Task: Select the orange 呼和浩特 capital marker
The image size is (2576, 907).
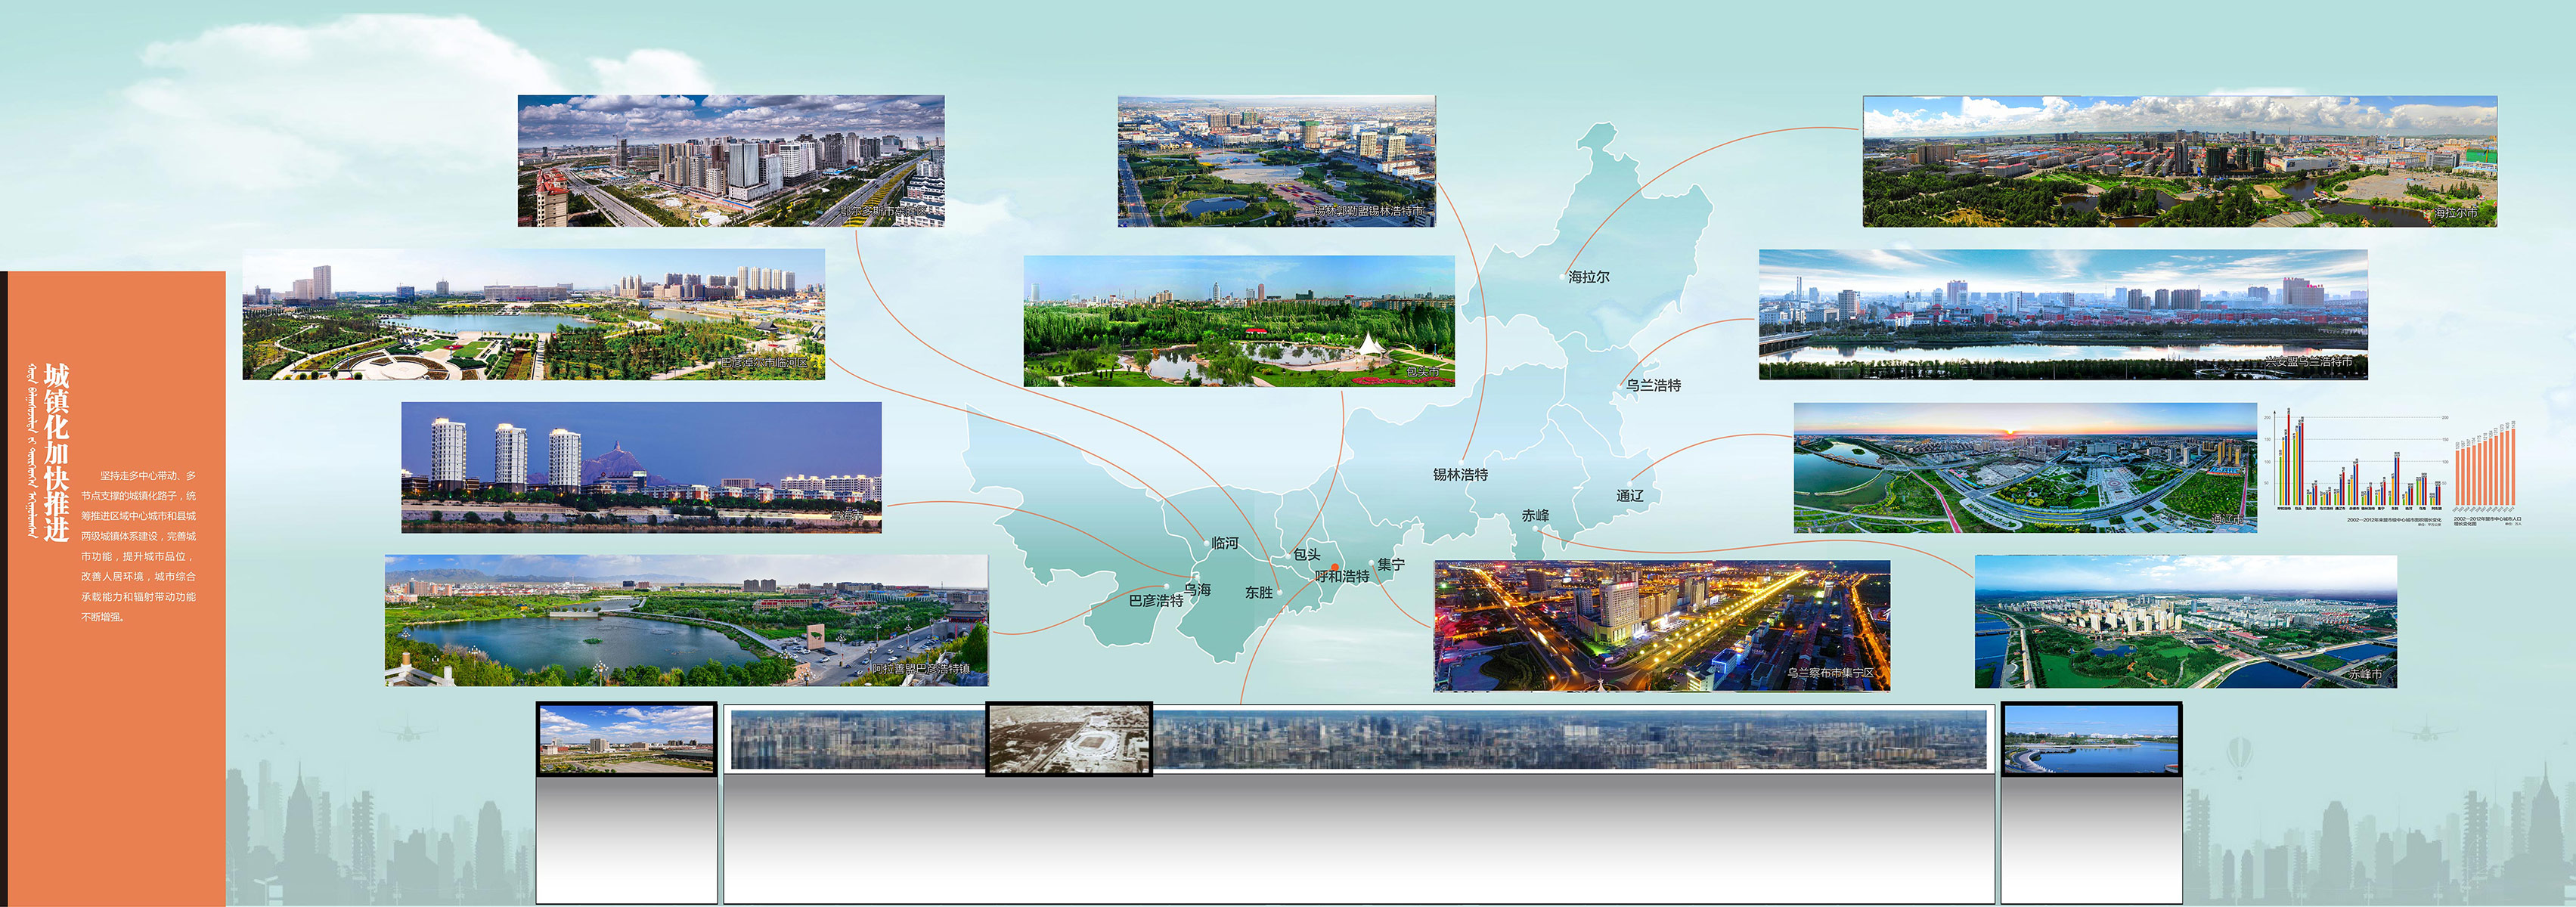Action: coord(1335,567)
